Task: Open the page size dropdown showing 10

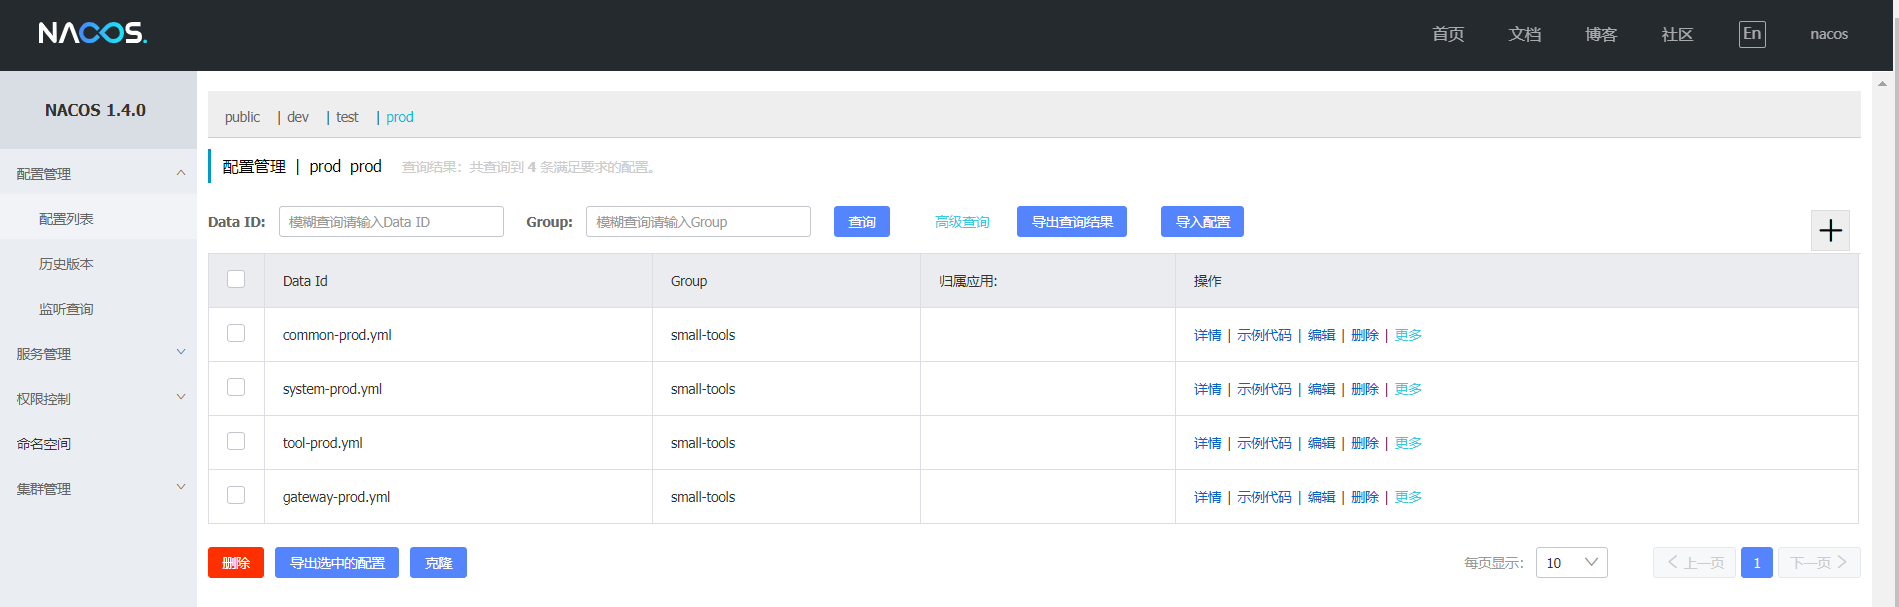Action: 1571,563
